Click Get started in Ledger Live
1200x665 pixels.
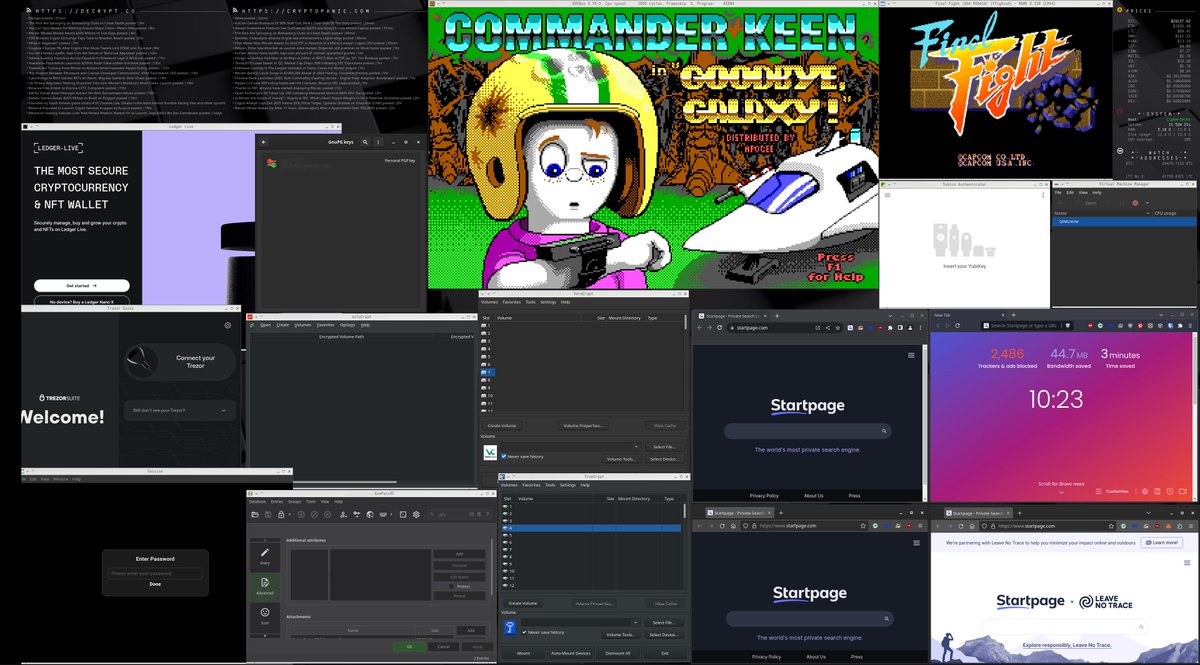click(82, 285)
